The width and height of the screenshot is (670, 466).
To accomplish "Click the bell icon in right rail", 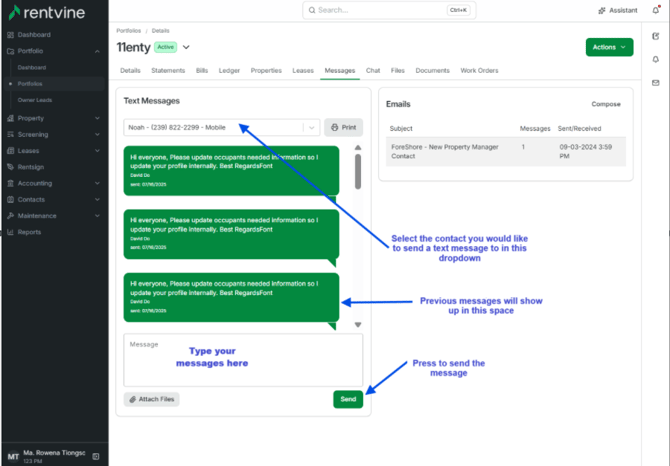I will point(655,59).
